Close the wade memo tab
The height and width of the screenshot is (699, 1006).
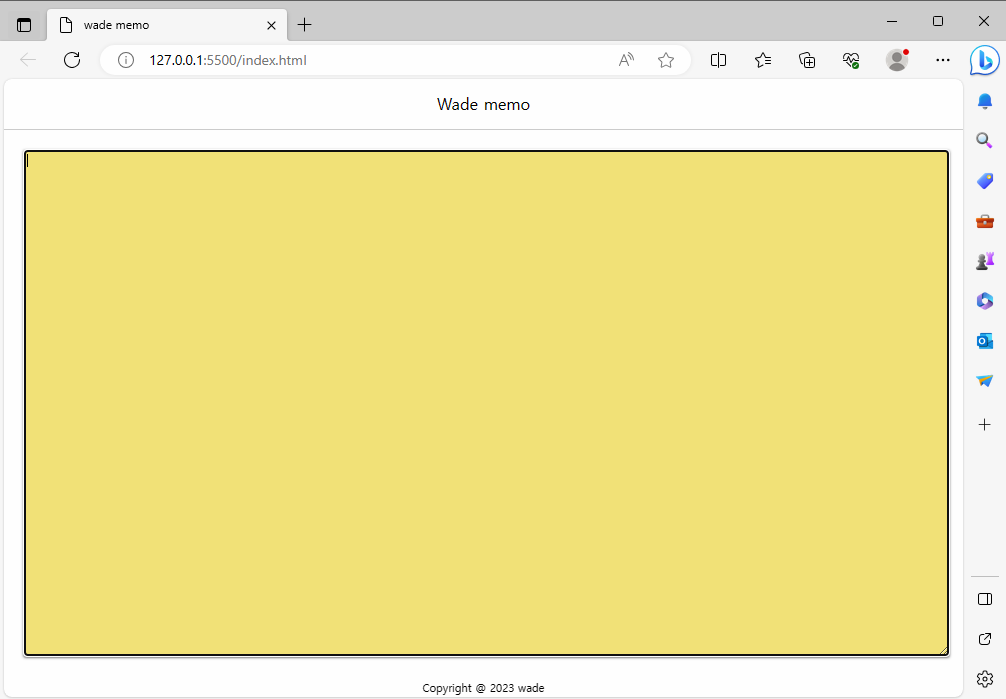[271, 25]
